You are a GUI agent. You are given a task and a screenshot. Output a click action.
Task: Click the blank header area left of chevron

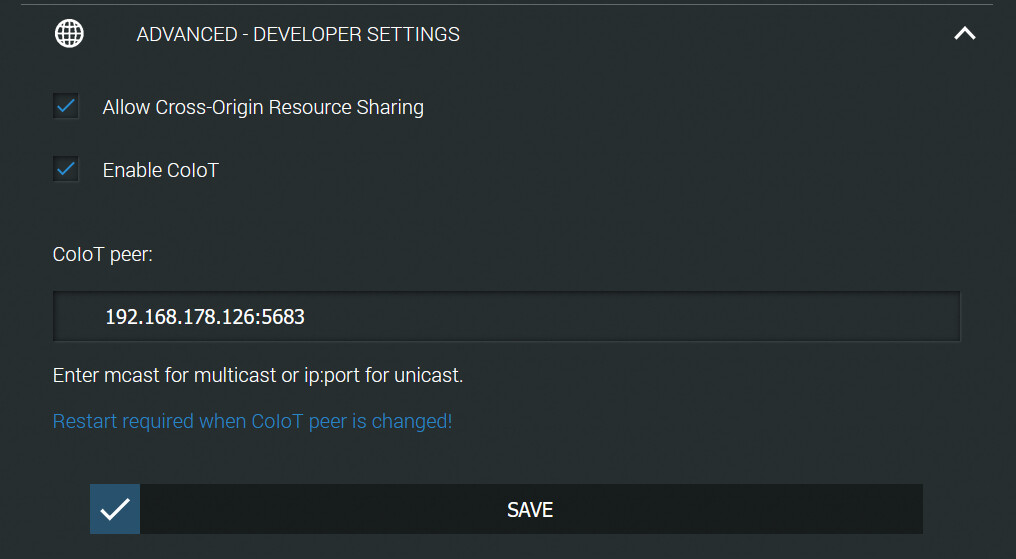[x=700, y=34]
